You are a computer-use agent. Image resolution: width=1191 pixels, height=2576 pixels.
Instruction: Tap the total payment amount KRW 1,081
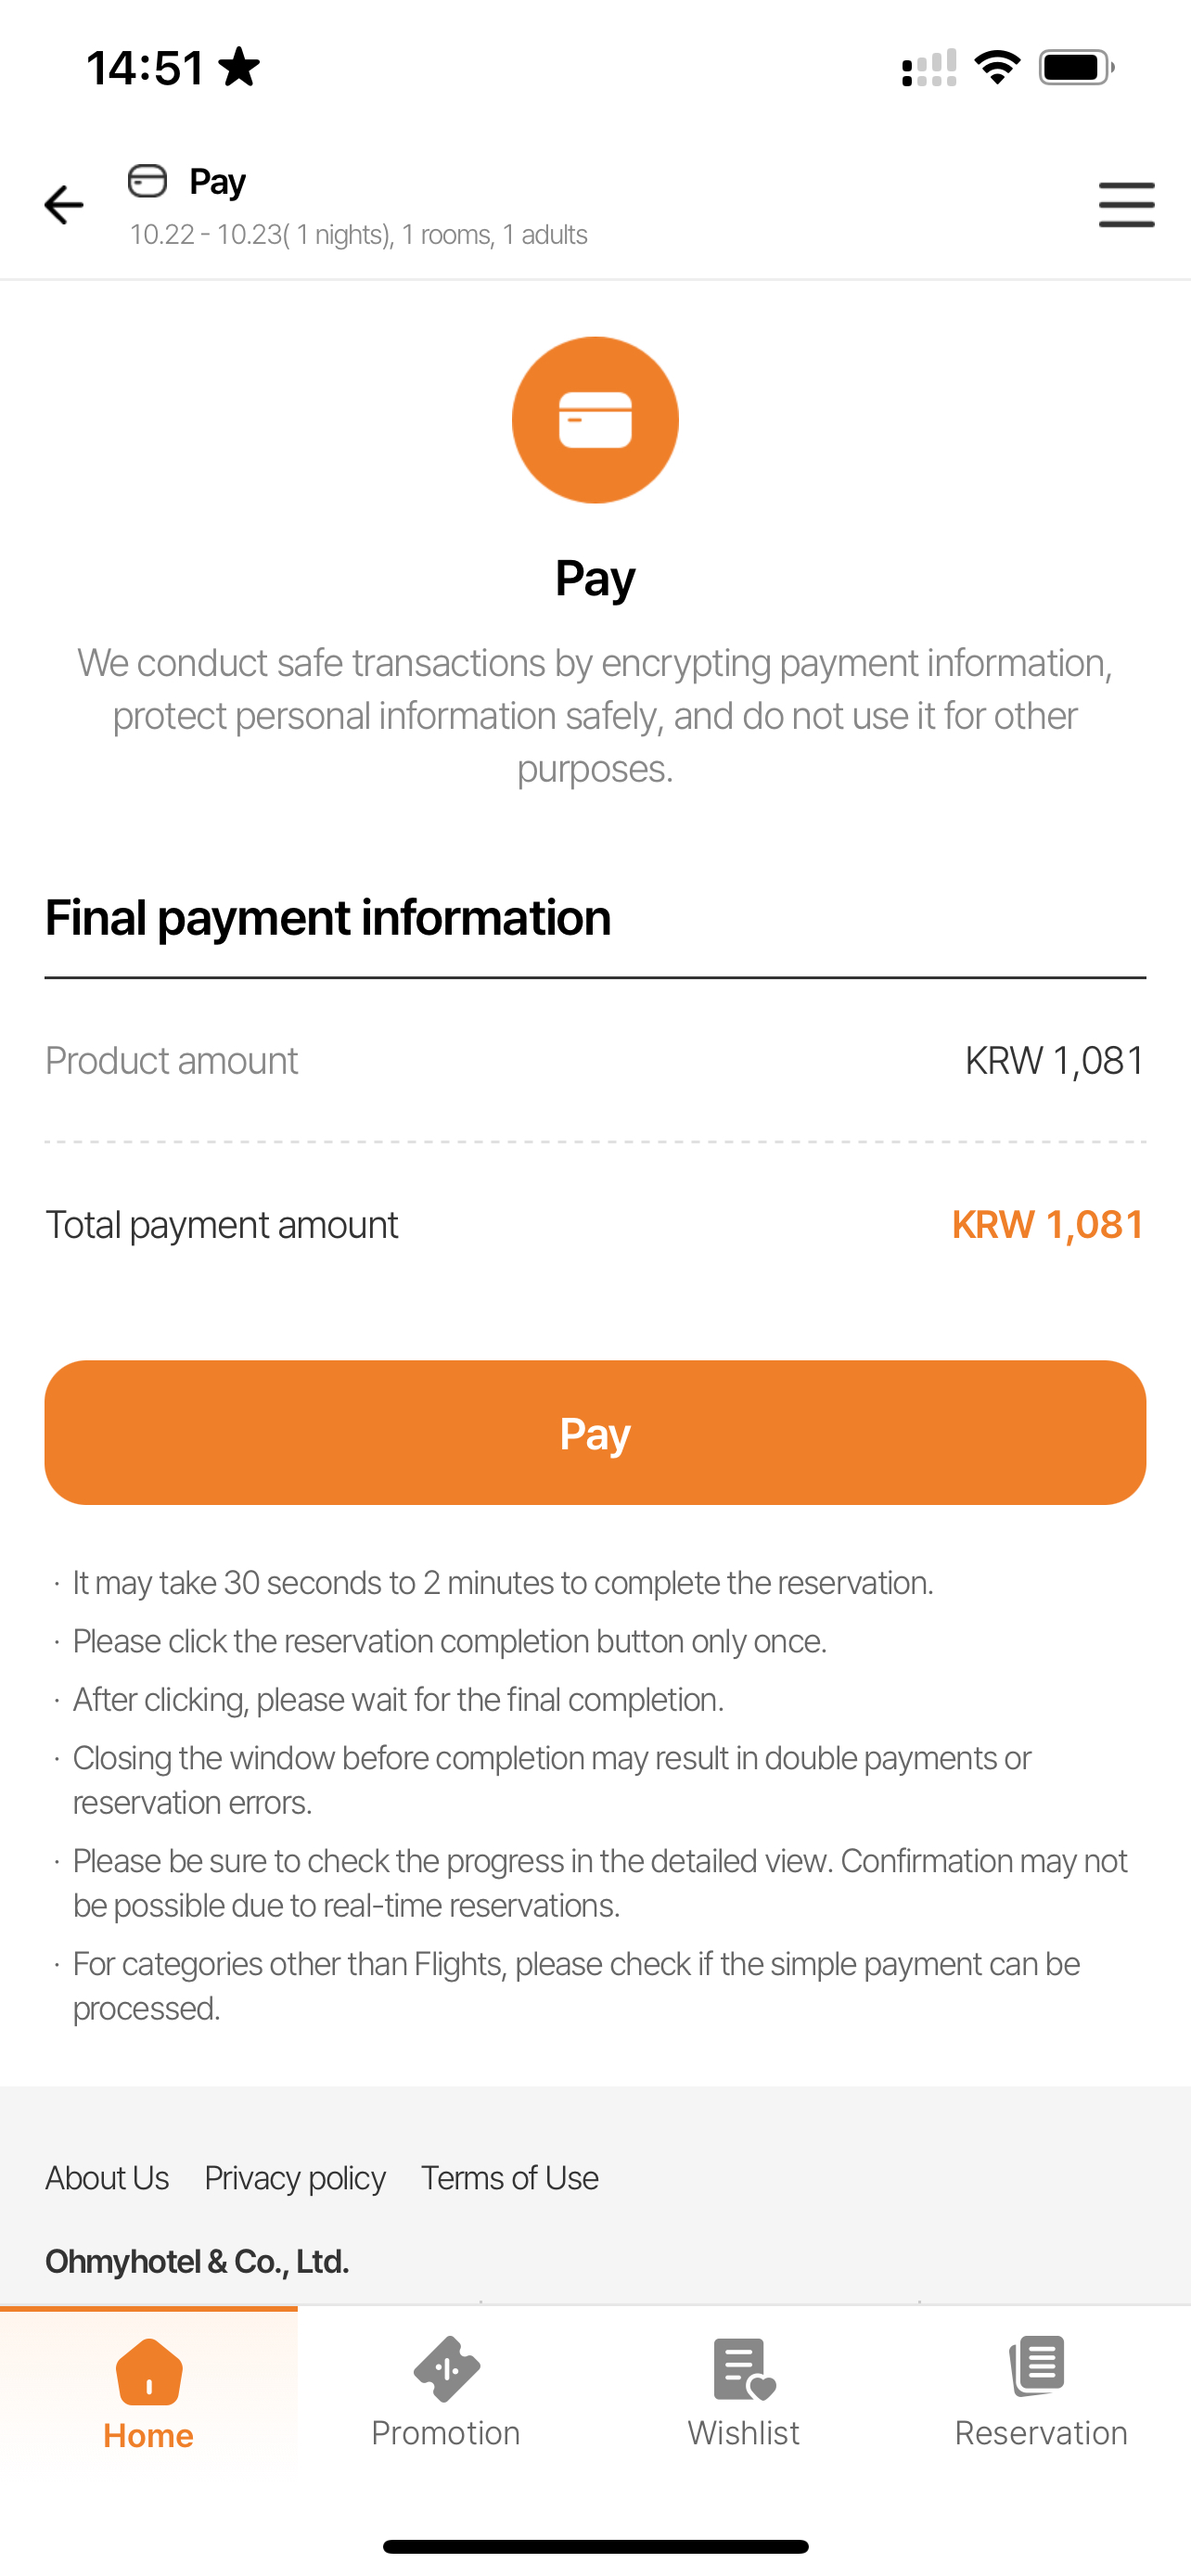point(1047,1225)
